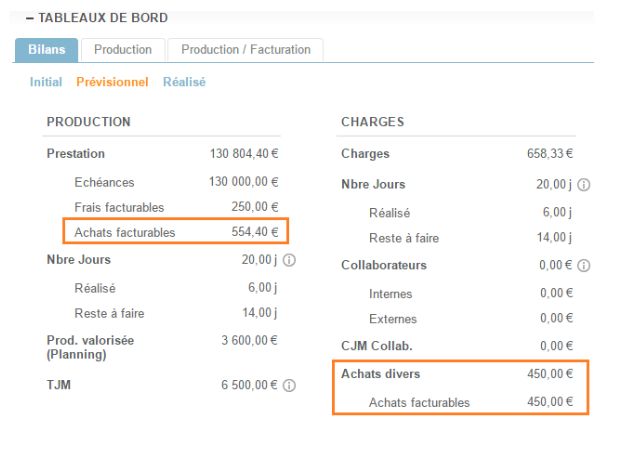Click the Achats divers row label
Screen dimensions: 625x453
pyautogui.click(x=380, y=374)
